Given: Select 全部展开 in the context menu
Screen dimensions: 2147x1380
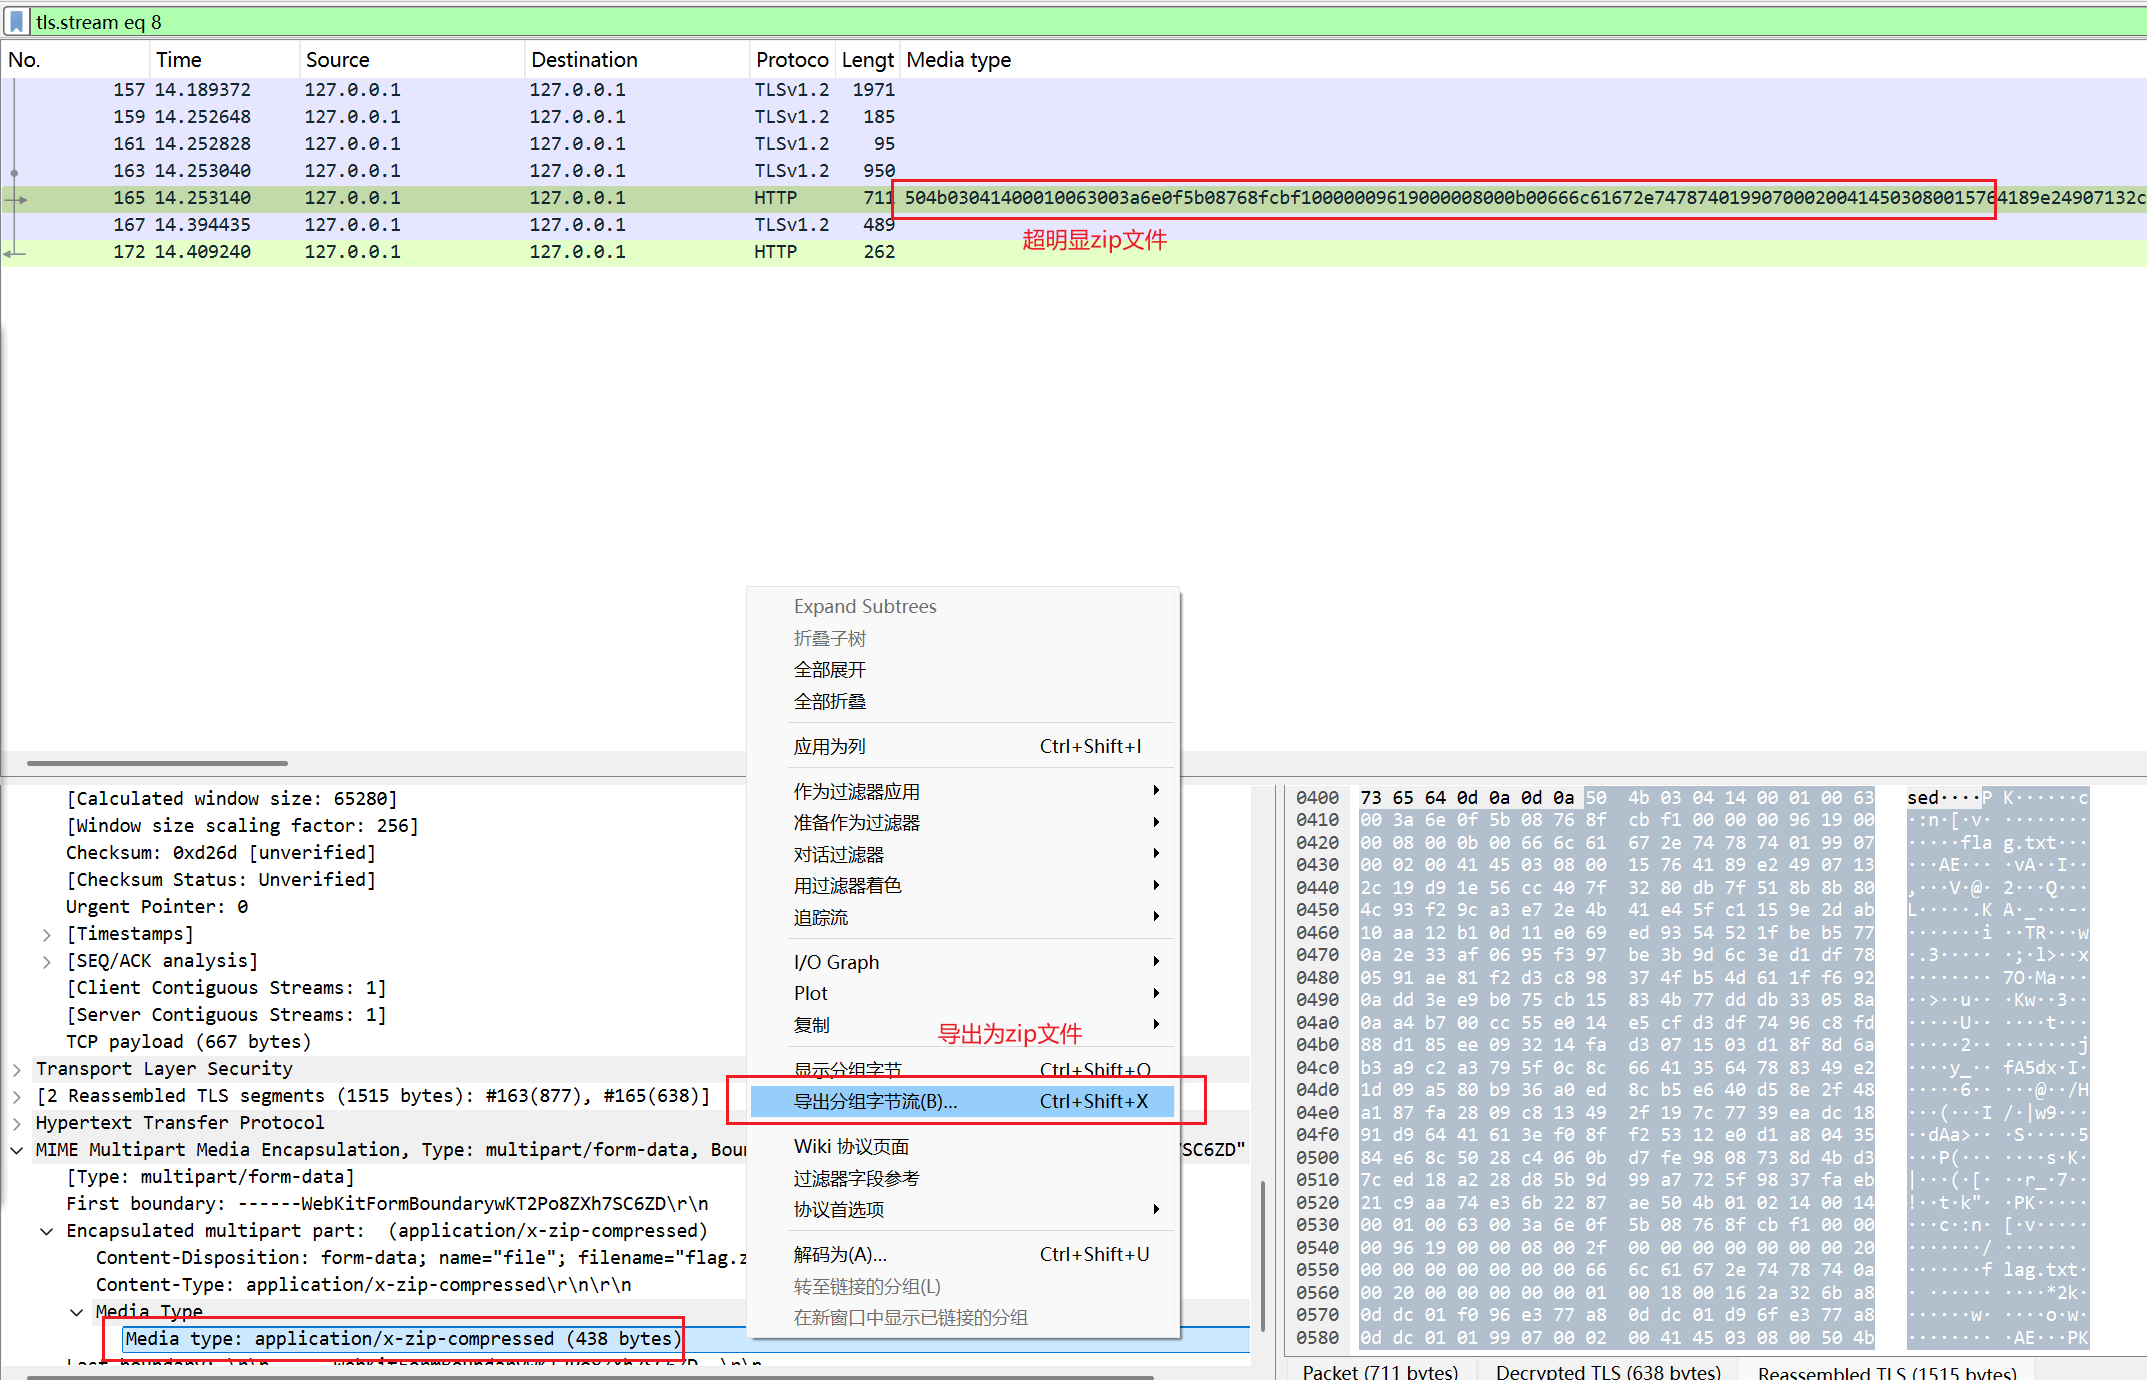Looking at the screenshot, I should point(829,669).
